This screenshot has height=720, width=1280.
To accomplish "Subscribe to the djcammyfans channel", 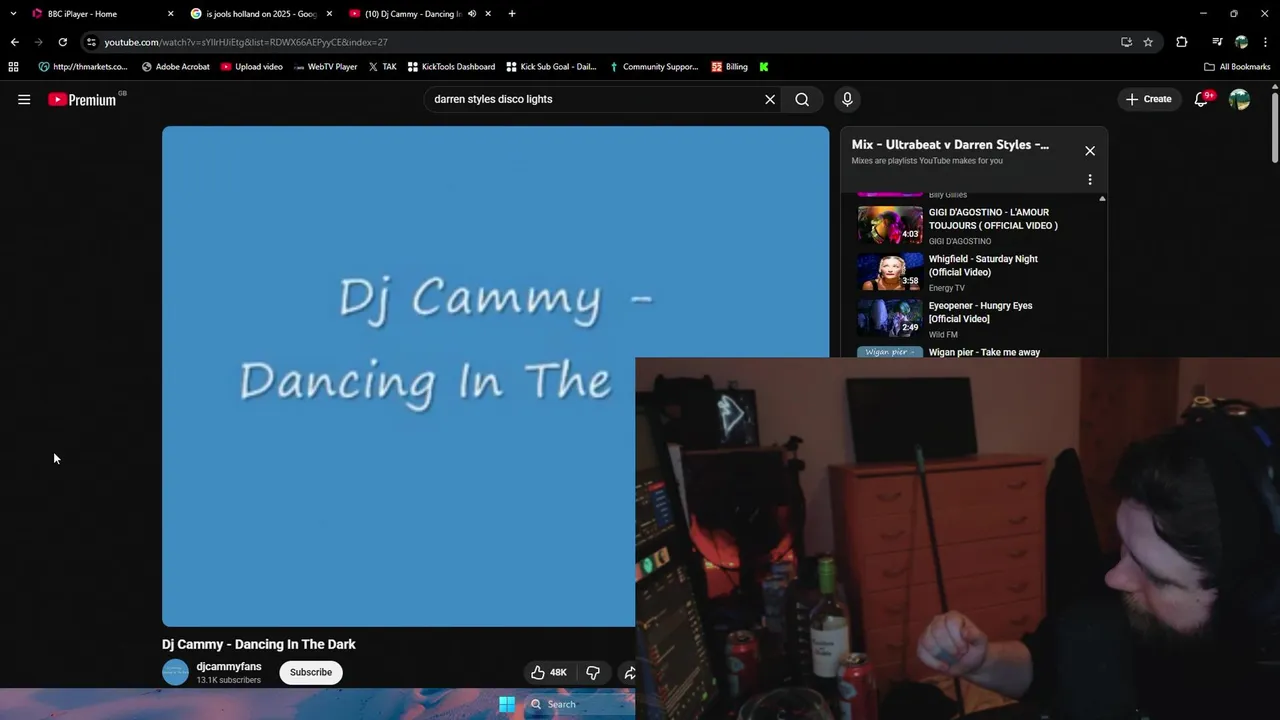I will [311, 672].
